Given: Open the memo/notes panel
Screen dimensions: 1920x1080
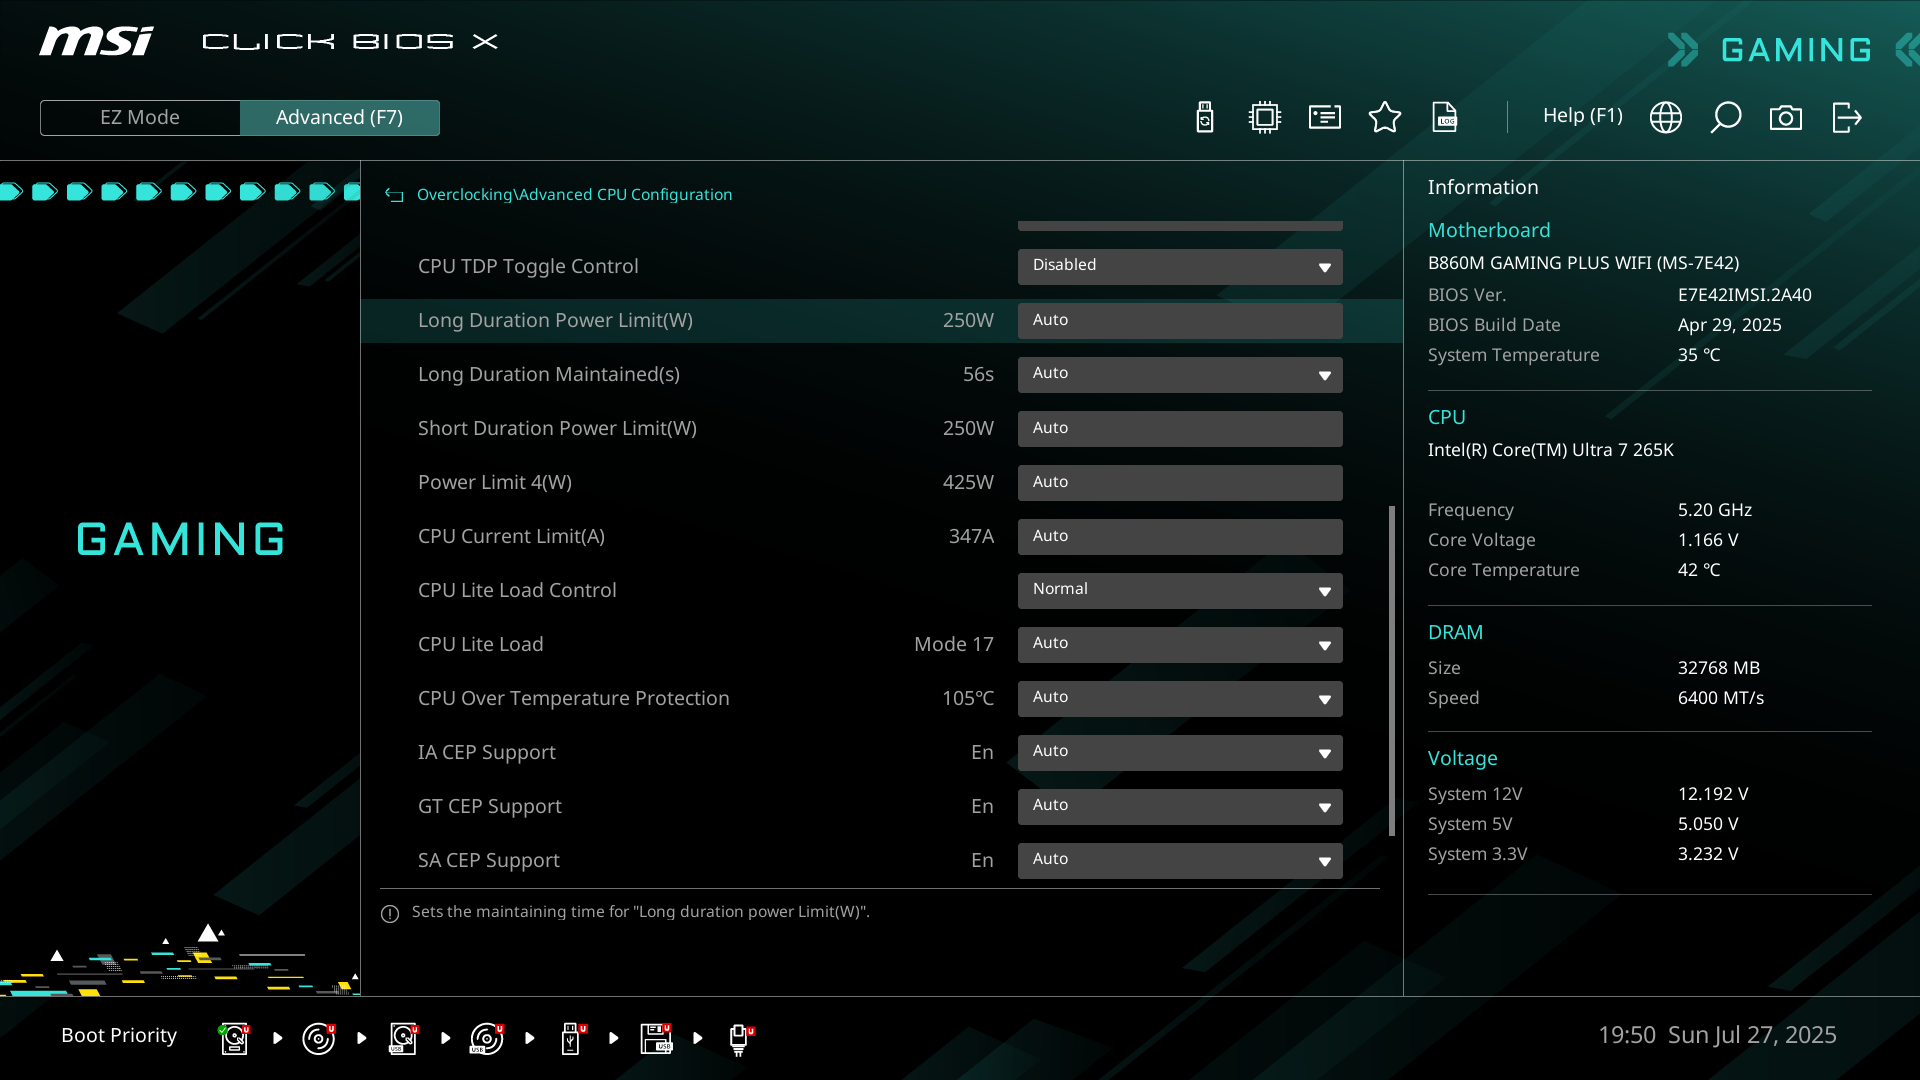Looking at the screenshot, I should coord(1324,117).
